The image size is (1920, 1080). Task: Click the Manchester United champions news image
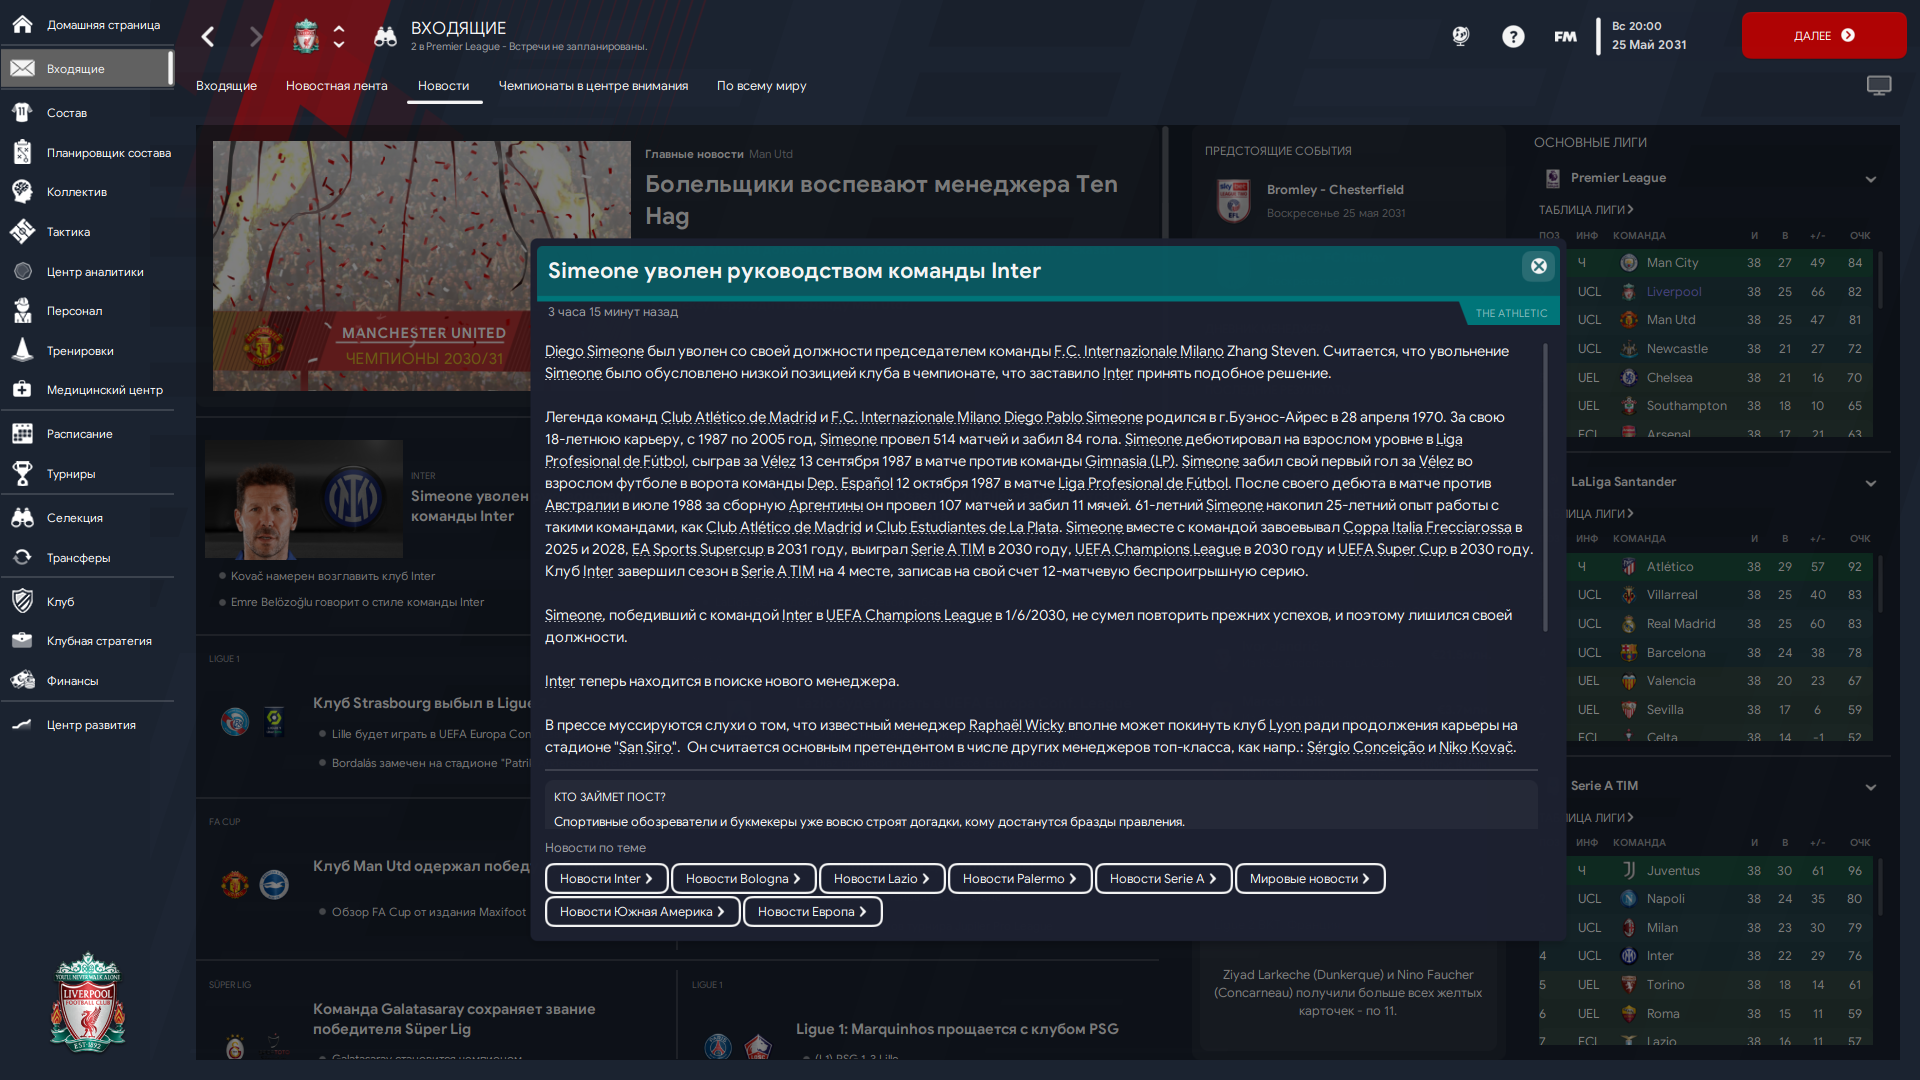tap(421, 265)
